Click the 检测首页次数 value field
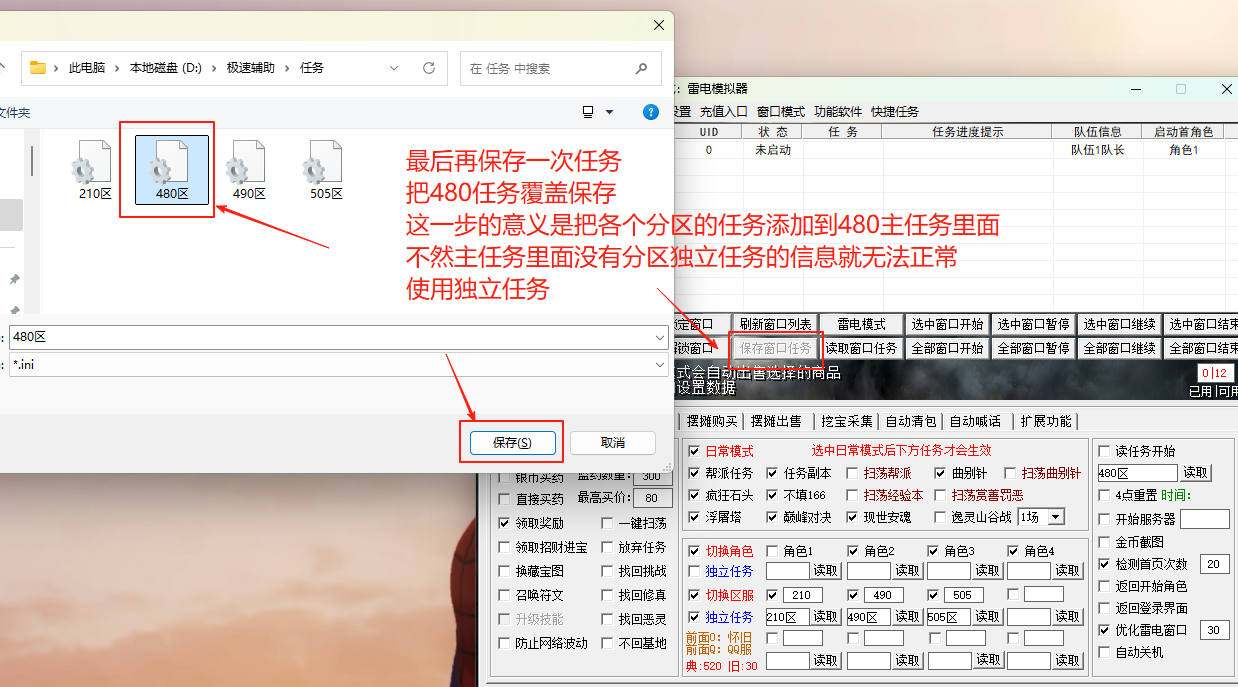This screenshot has height=687, width=1238. point(1214,564)
